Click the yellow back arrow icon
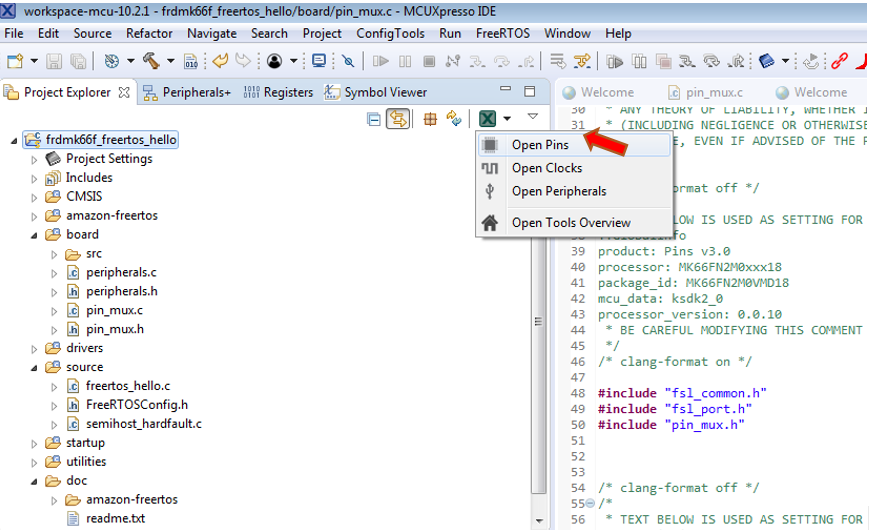The width and height of the screenshot is (869, 530). [220, 60]
